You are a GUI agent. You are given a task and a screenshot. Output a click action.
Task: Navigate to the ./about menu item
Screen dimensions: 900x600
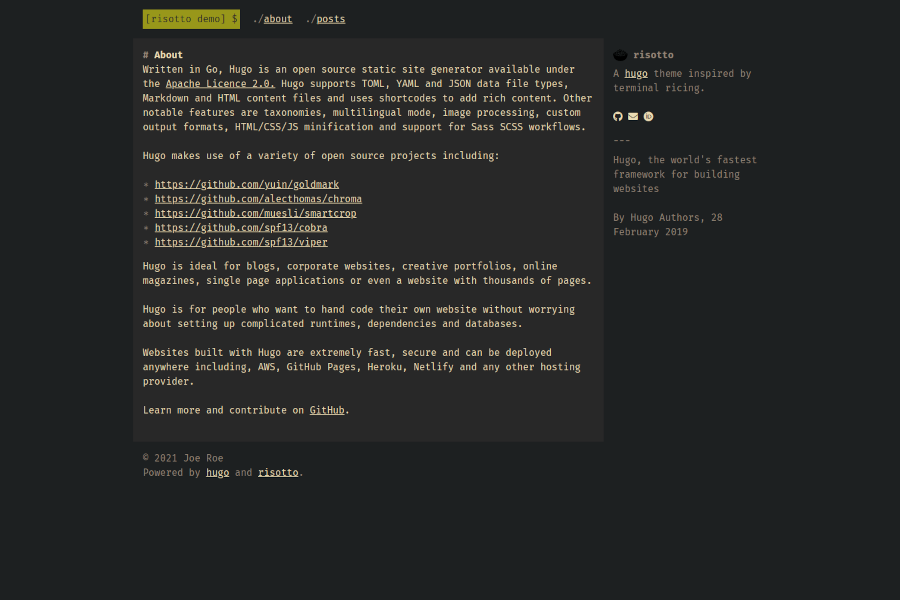click(277, 19)
